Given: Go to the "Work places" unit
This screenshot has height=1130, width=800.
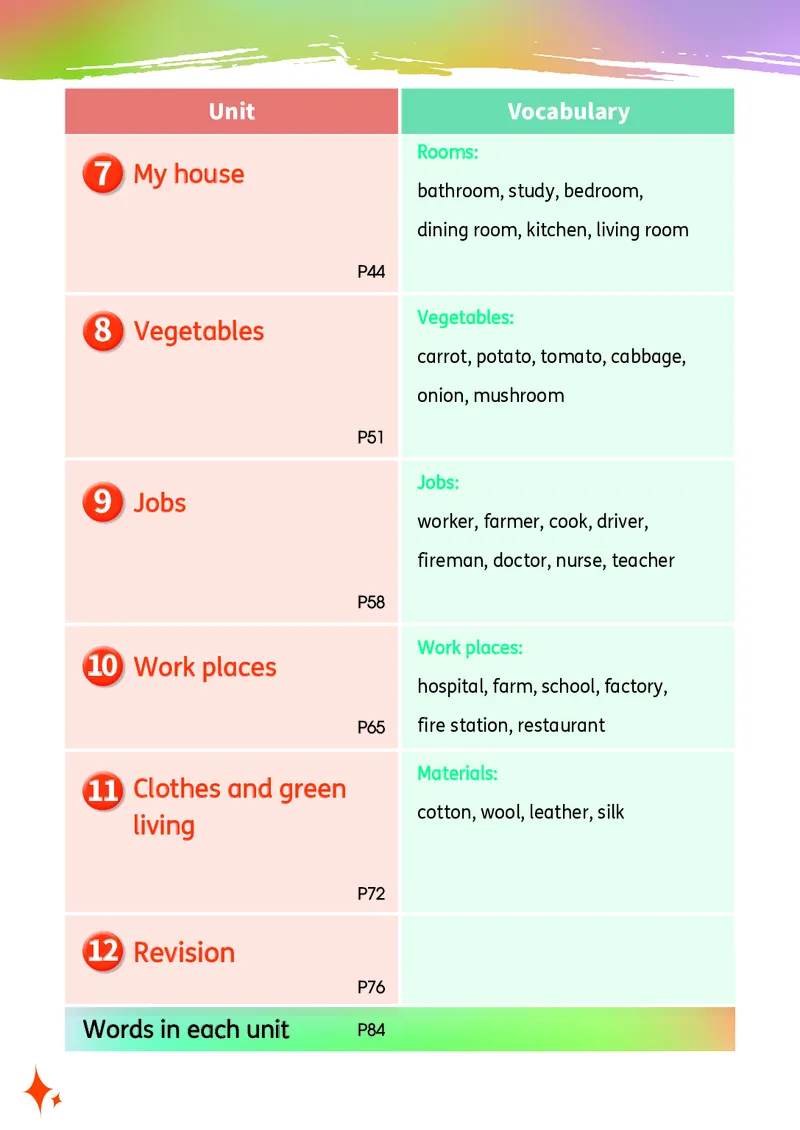Looking at the screenshot, I should point(205,667).
